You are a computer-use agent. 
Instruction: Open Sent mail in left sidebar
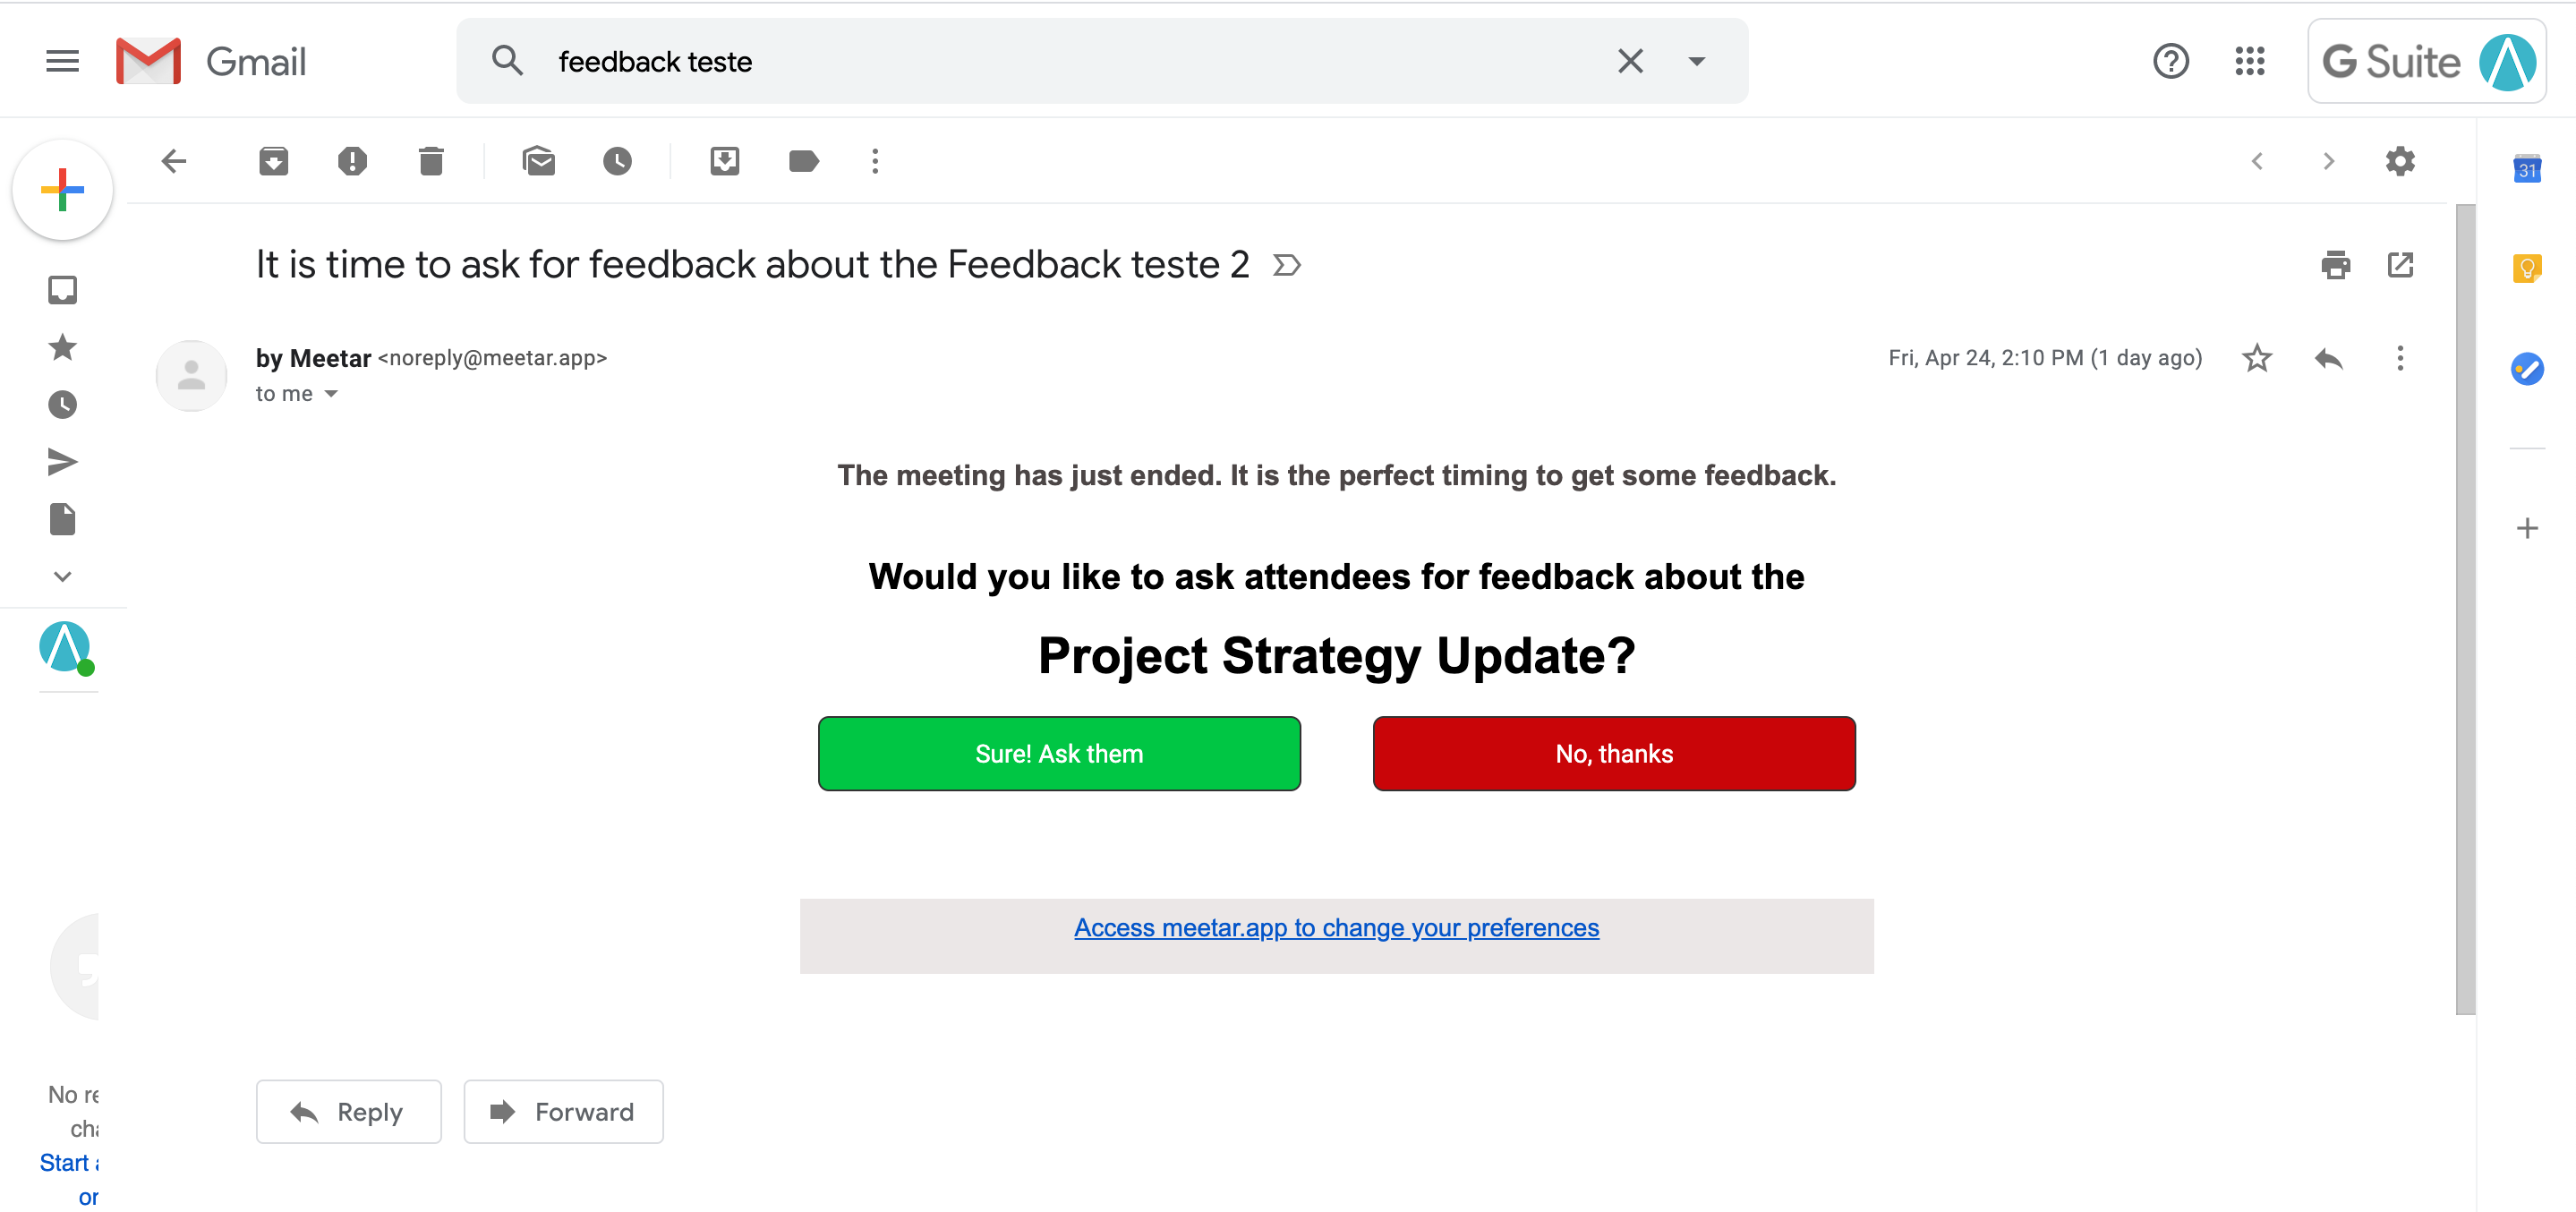62,461
